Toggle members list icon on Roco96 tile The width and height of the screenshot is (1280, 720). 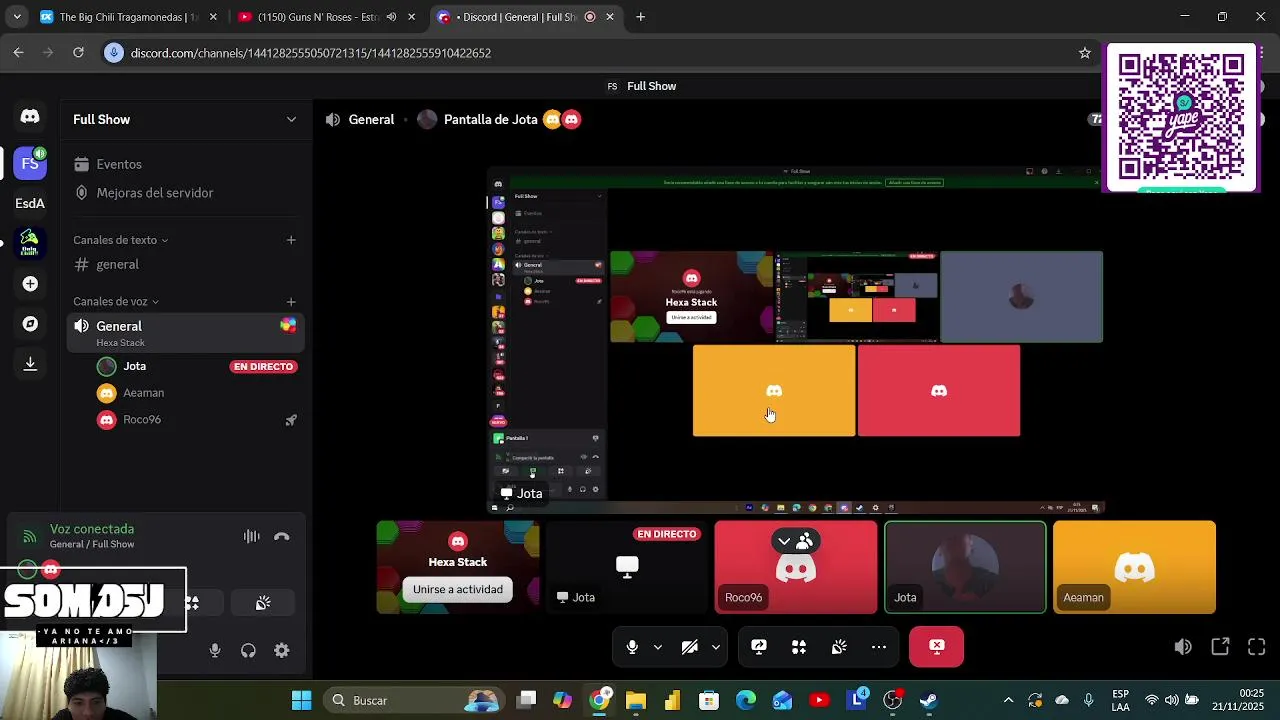click(x=805, y=541)
